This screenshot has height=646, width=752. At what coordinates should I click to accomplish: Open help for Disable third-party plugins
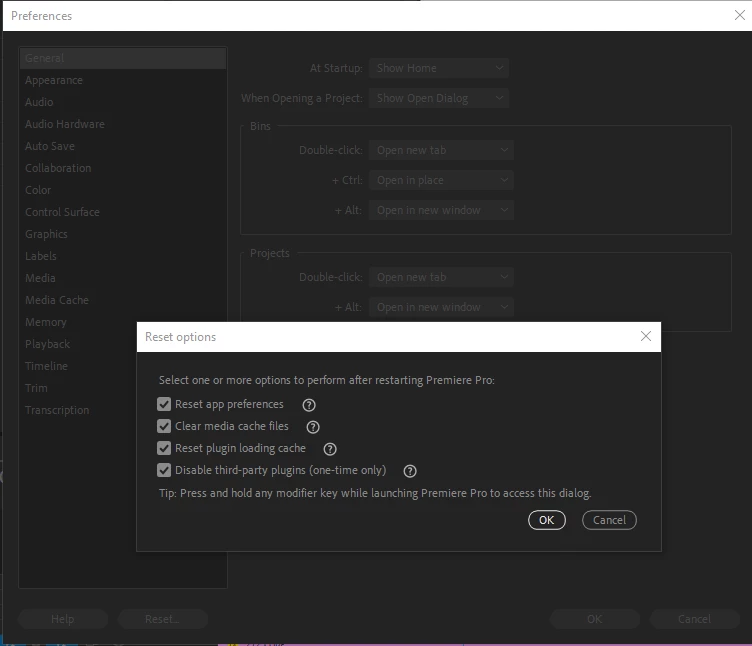point(410,471)
